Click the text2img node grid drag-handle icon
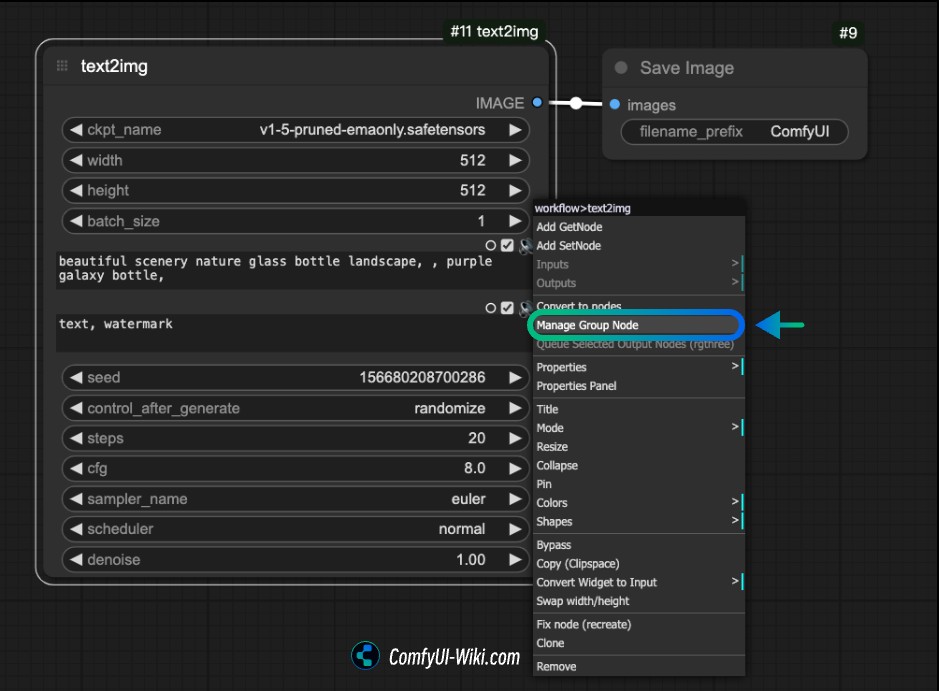Screen dimensions: 939x691 62,66
